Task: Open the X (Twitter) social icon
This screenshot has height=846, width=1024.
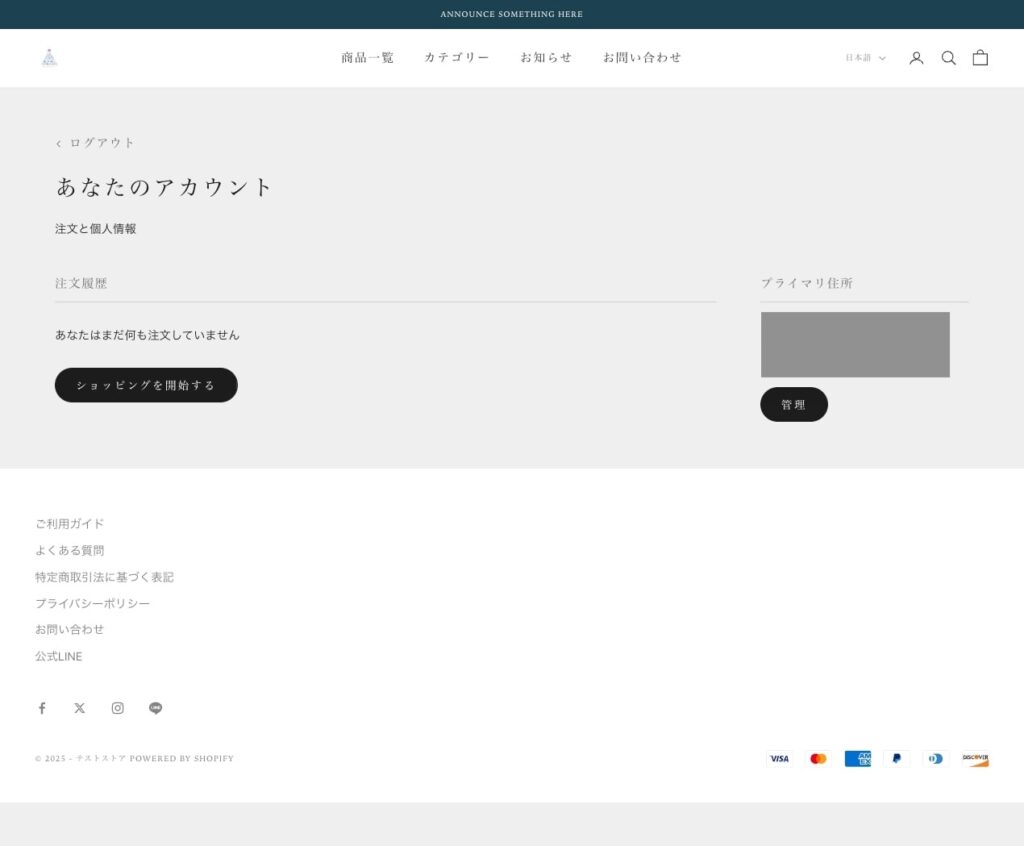Action: tap(80, 708)
